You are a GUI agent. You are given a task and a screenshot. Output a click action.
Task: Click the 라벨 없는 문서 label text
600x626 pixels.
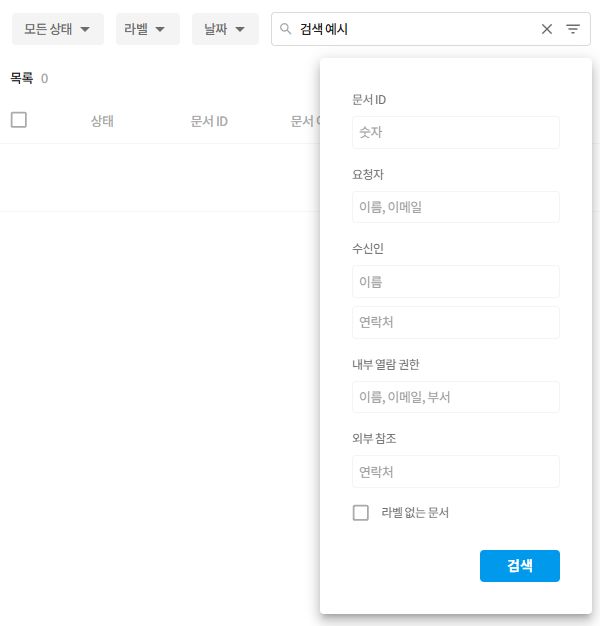click(x=415, y=513)
